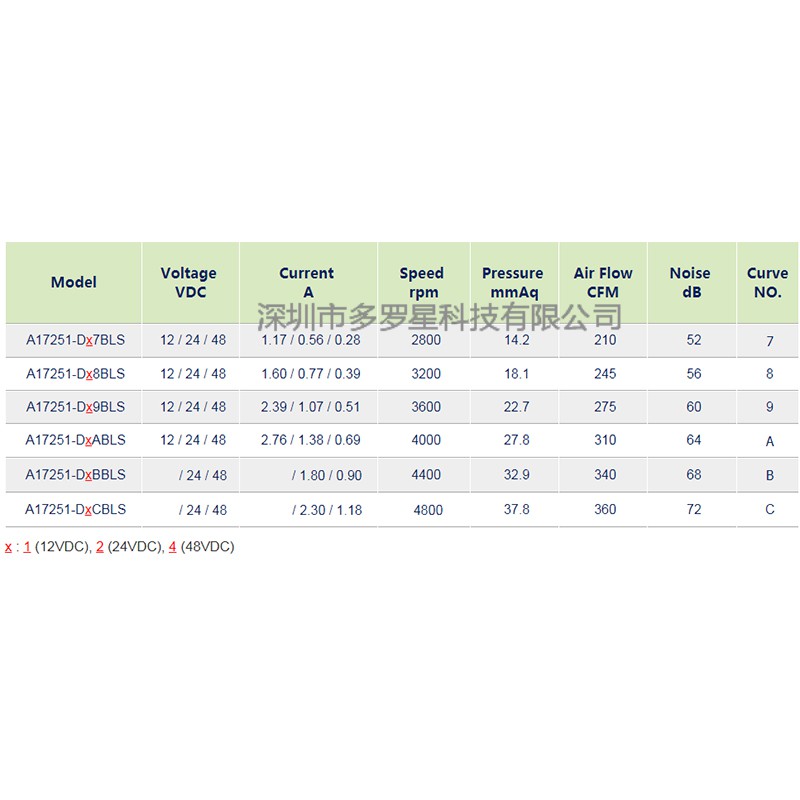Select the A17251-Dx9BLS model row
The image size is (800, 800).
click(75, 407)
